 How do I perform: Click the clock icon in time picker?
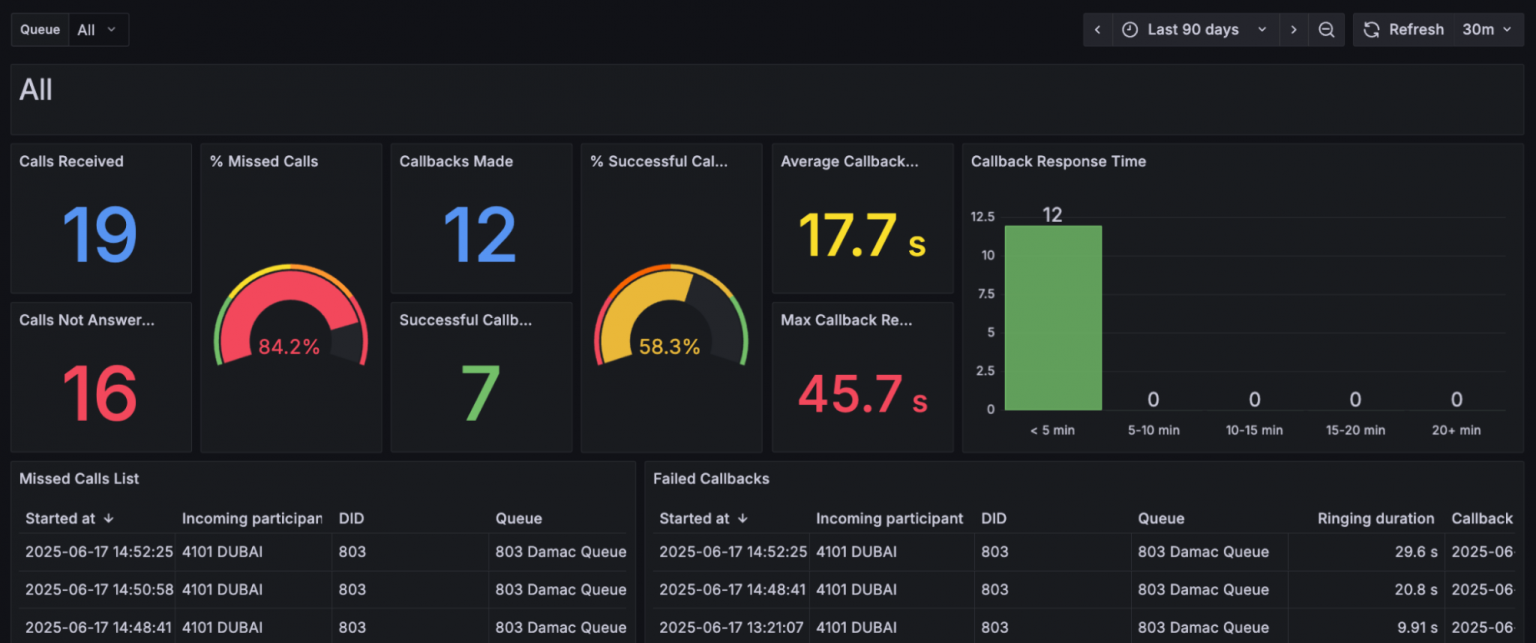click(1130, 30)
